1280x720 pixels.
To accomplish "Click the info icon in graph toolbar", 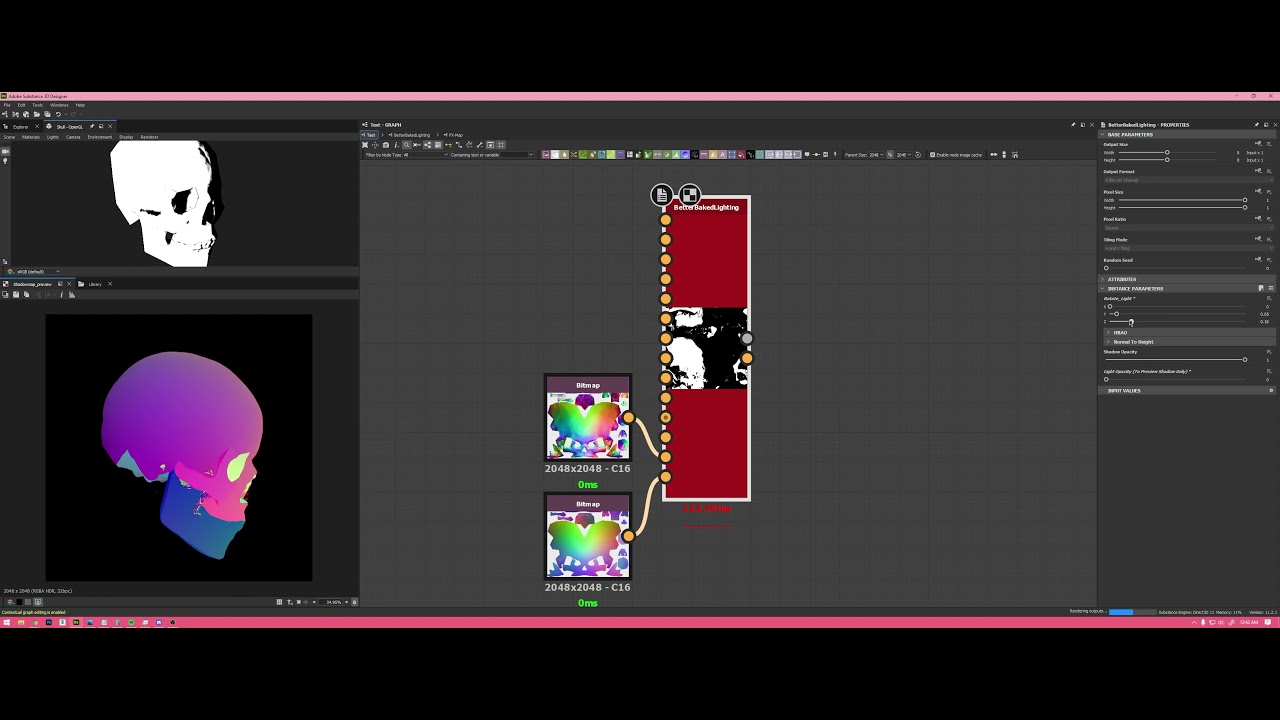I will pos(396,145).
